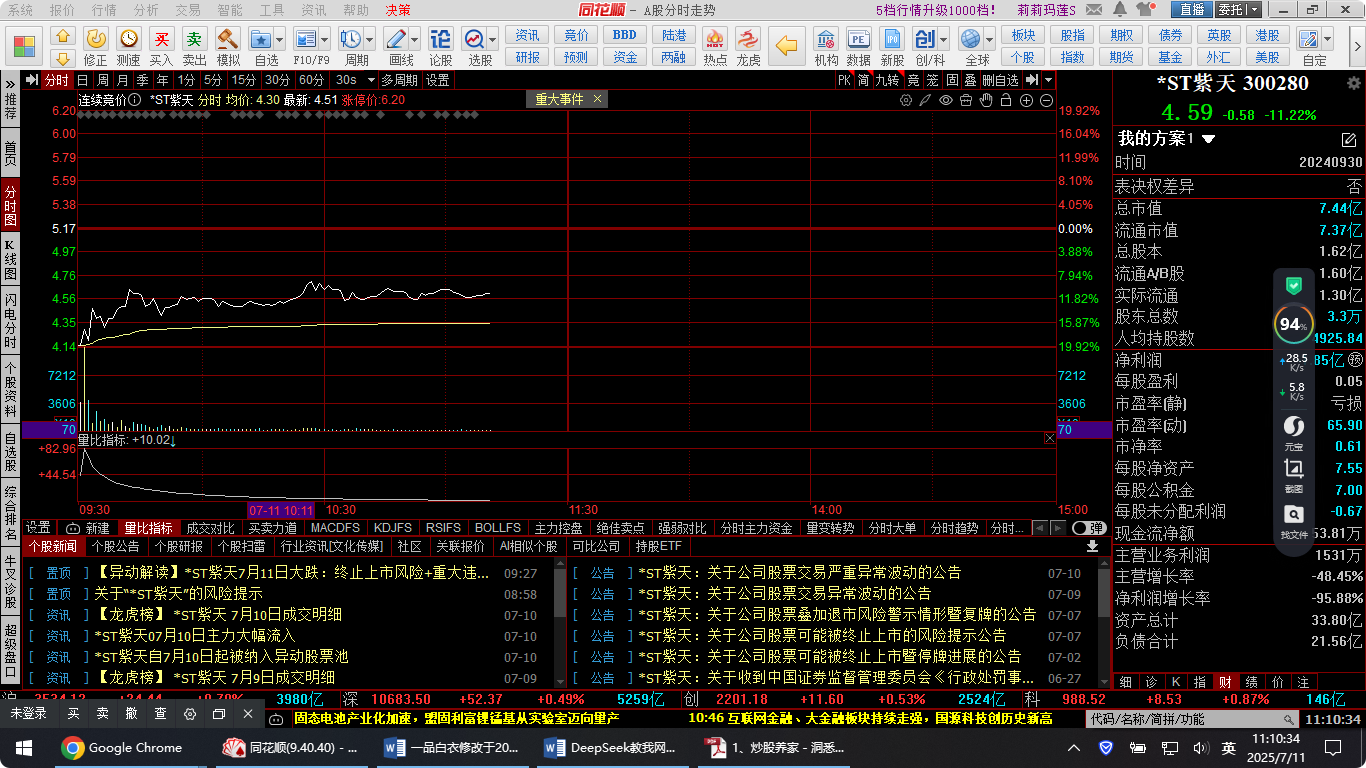
Task: Expand the 周期 dropdown arrow
Action: (372, 40)
